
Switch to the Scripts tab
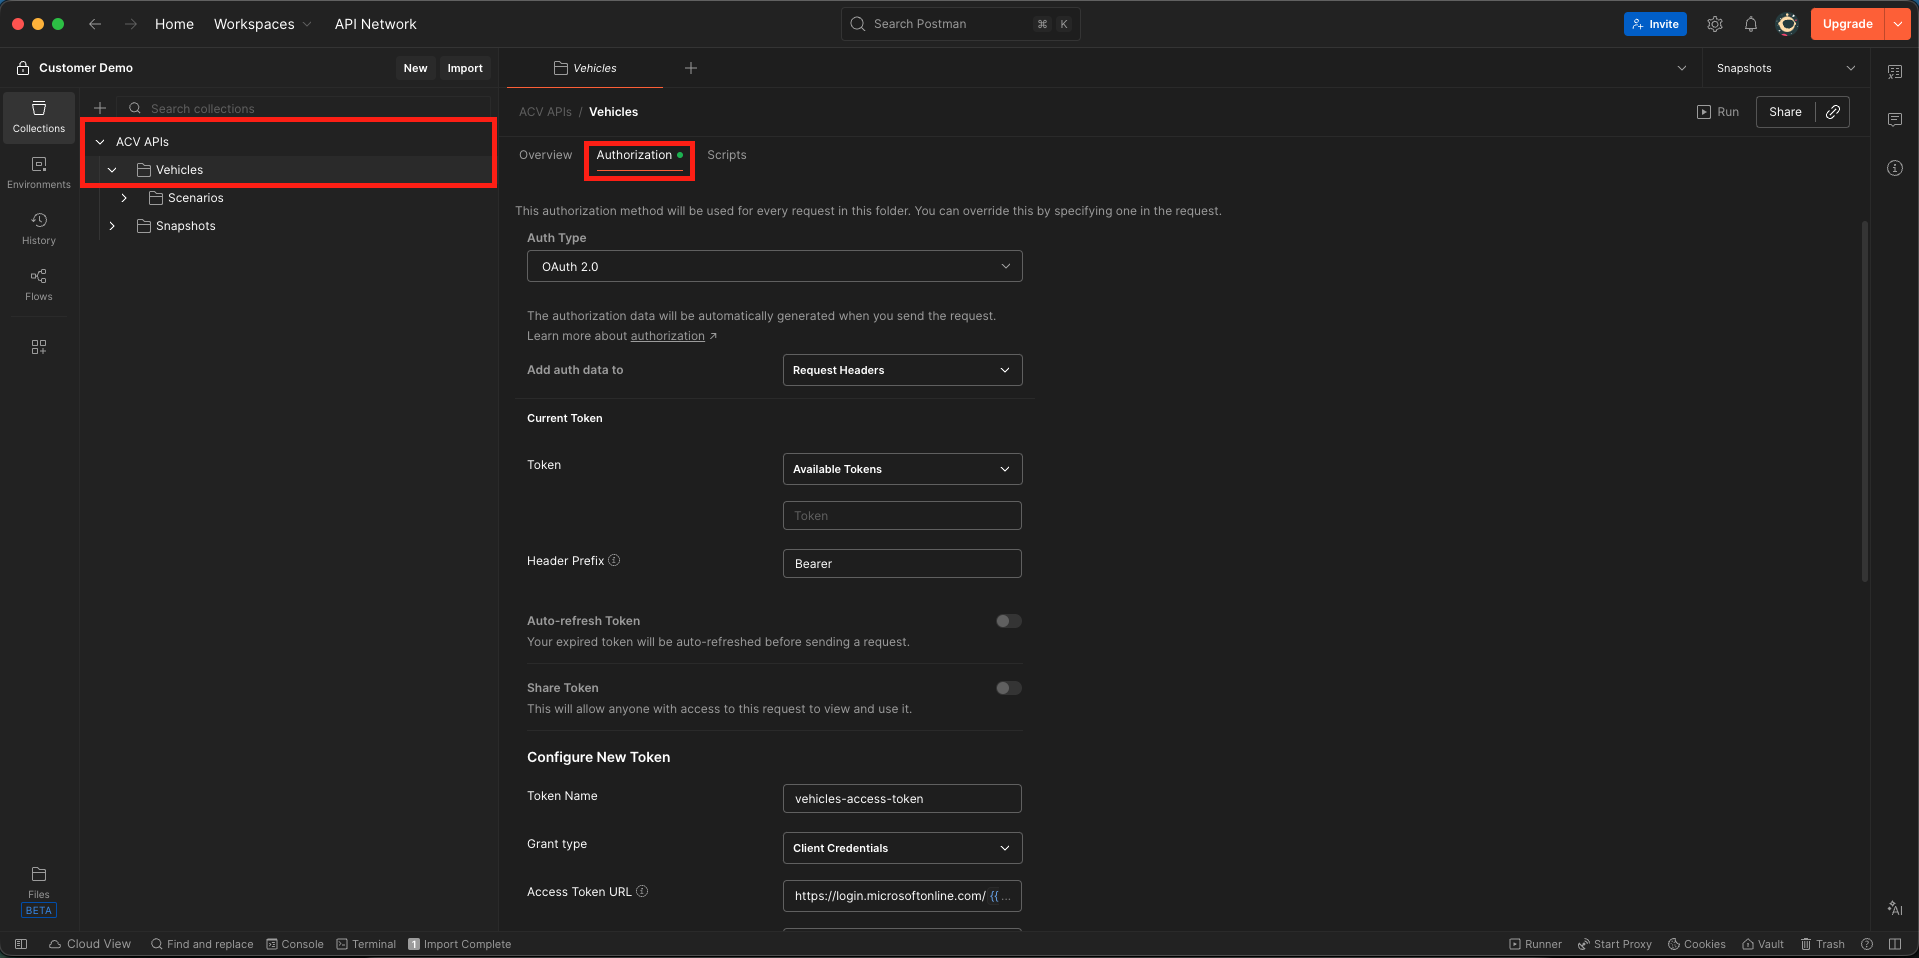[726, 154]
